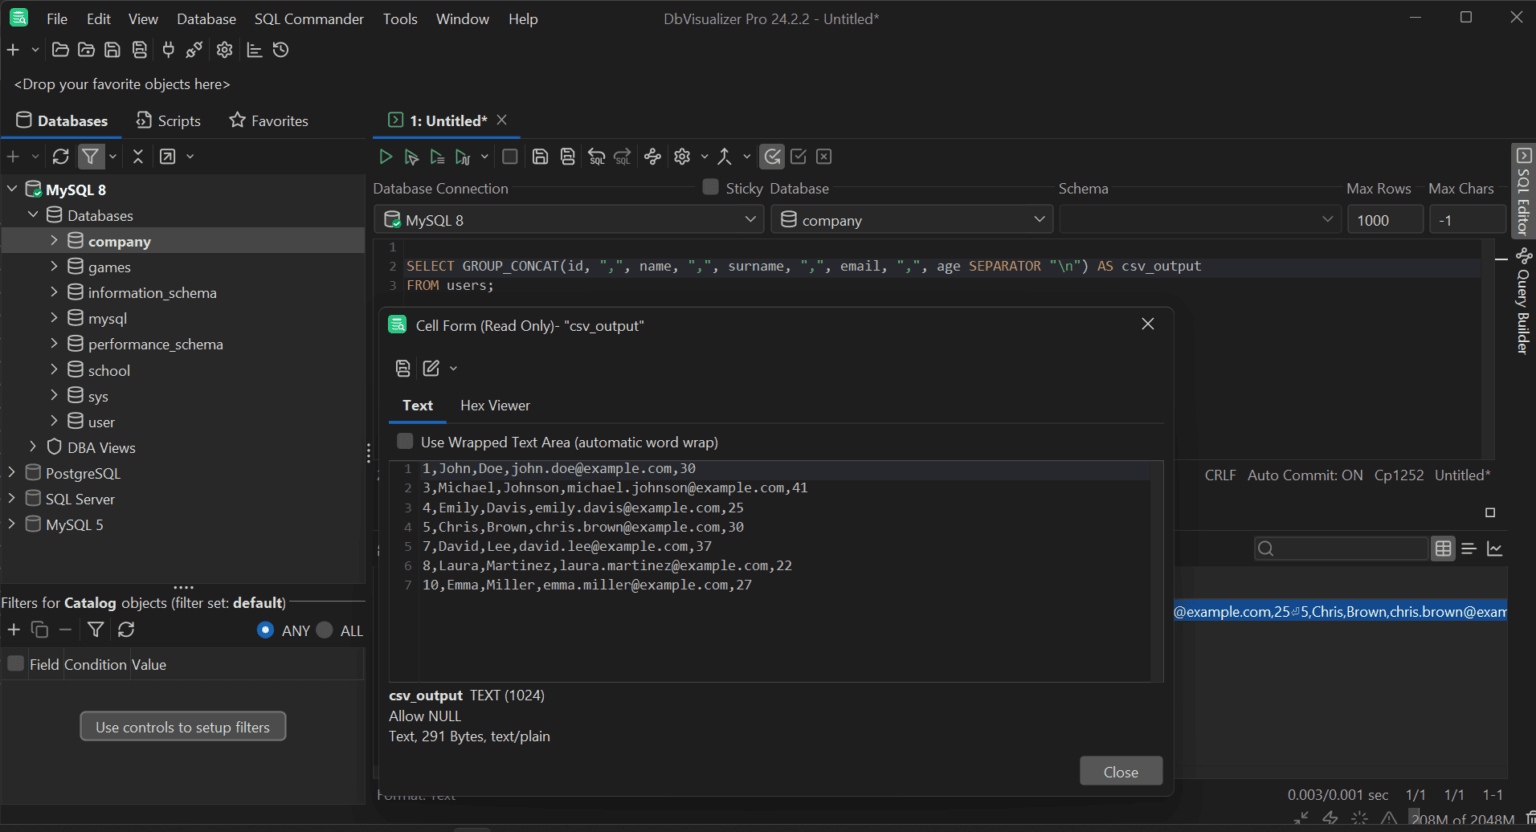1536x832 pixels.
Task: Enable the Sticky checkbox
Action: point(710,187)
